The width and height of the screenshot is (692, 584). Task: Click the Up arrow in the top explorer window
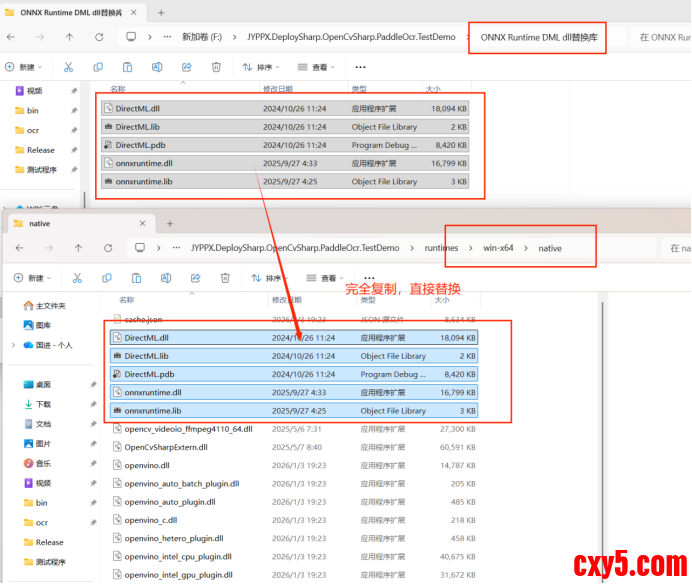coord(69,37)
